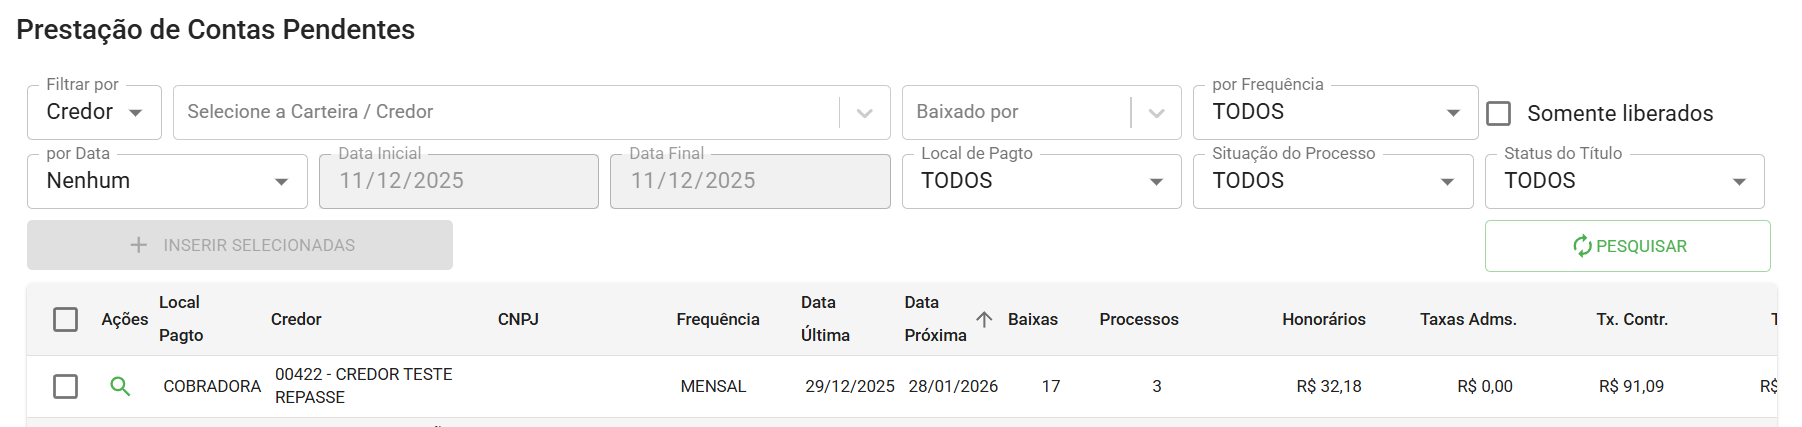Click the refresh icon in PESQUISAR button
This screenshot has width=1802, height=427.
click(x=1582, y=246)
